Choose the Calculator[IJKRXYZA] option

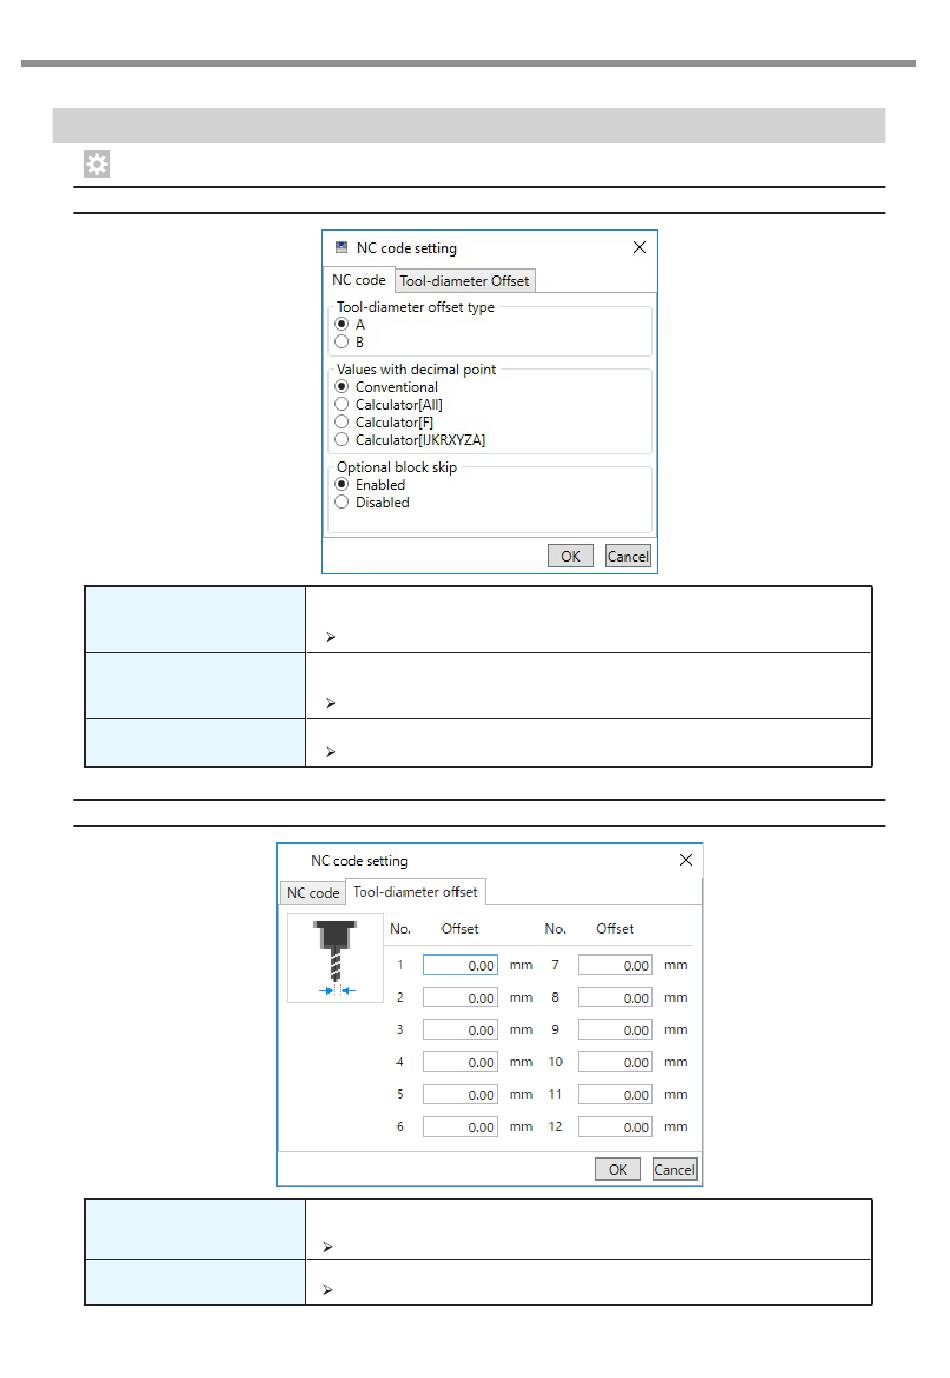342,439
